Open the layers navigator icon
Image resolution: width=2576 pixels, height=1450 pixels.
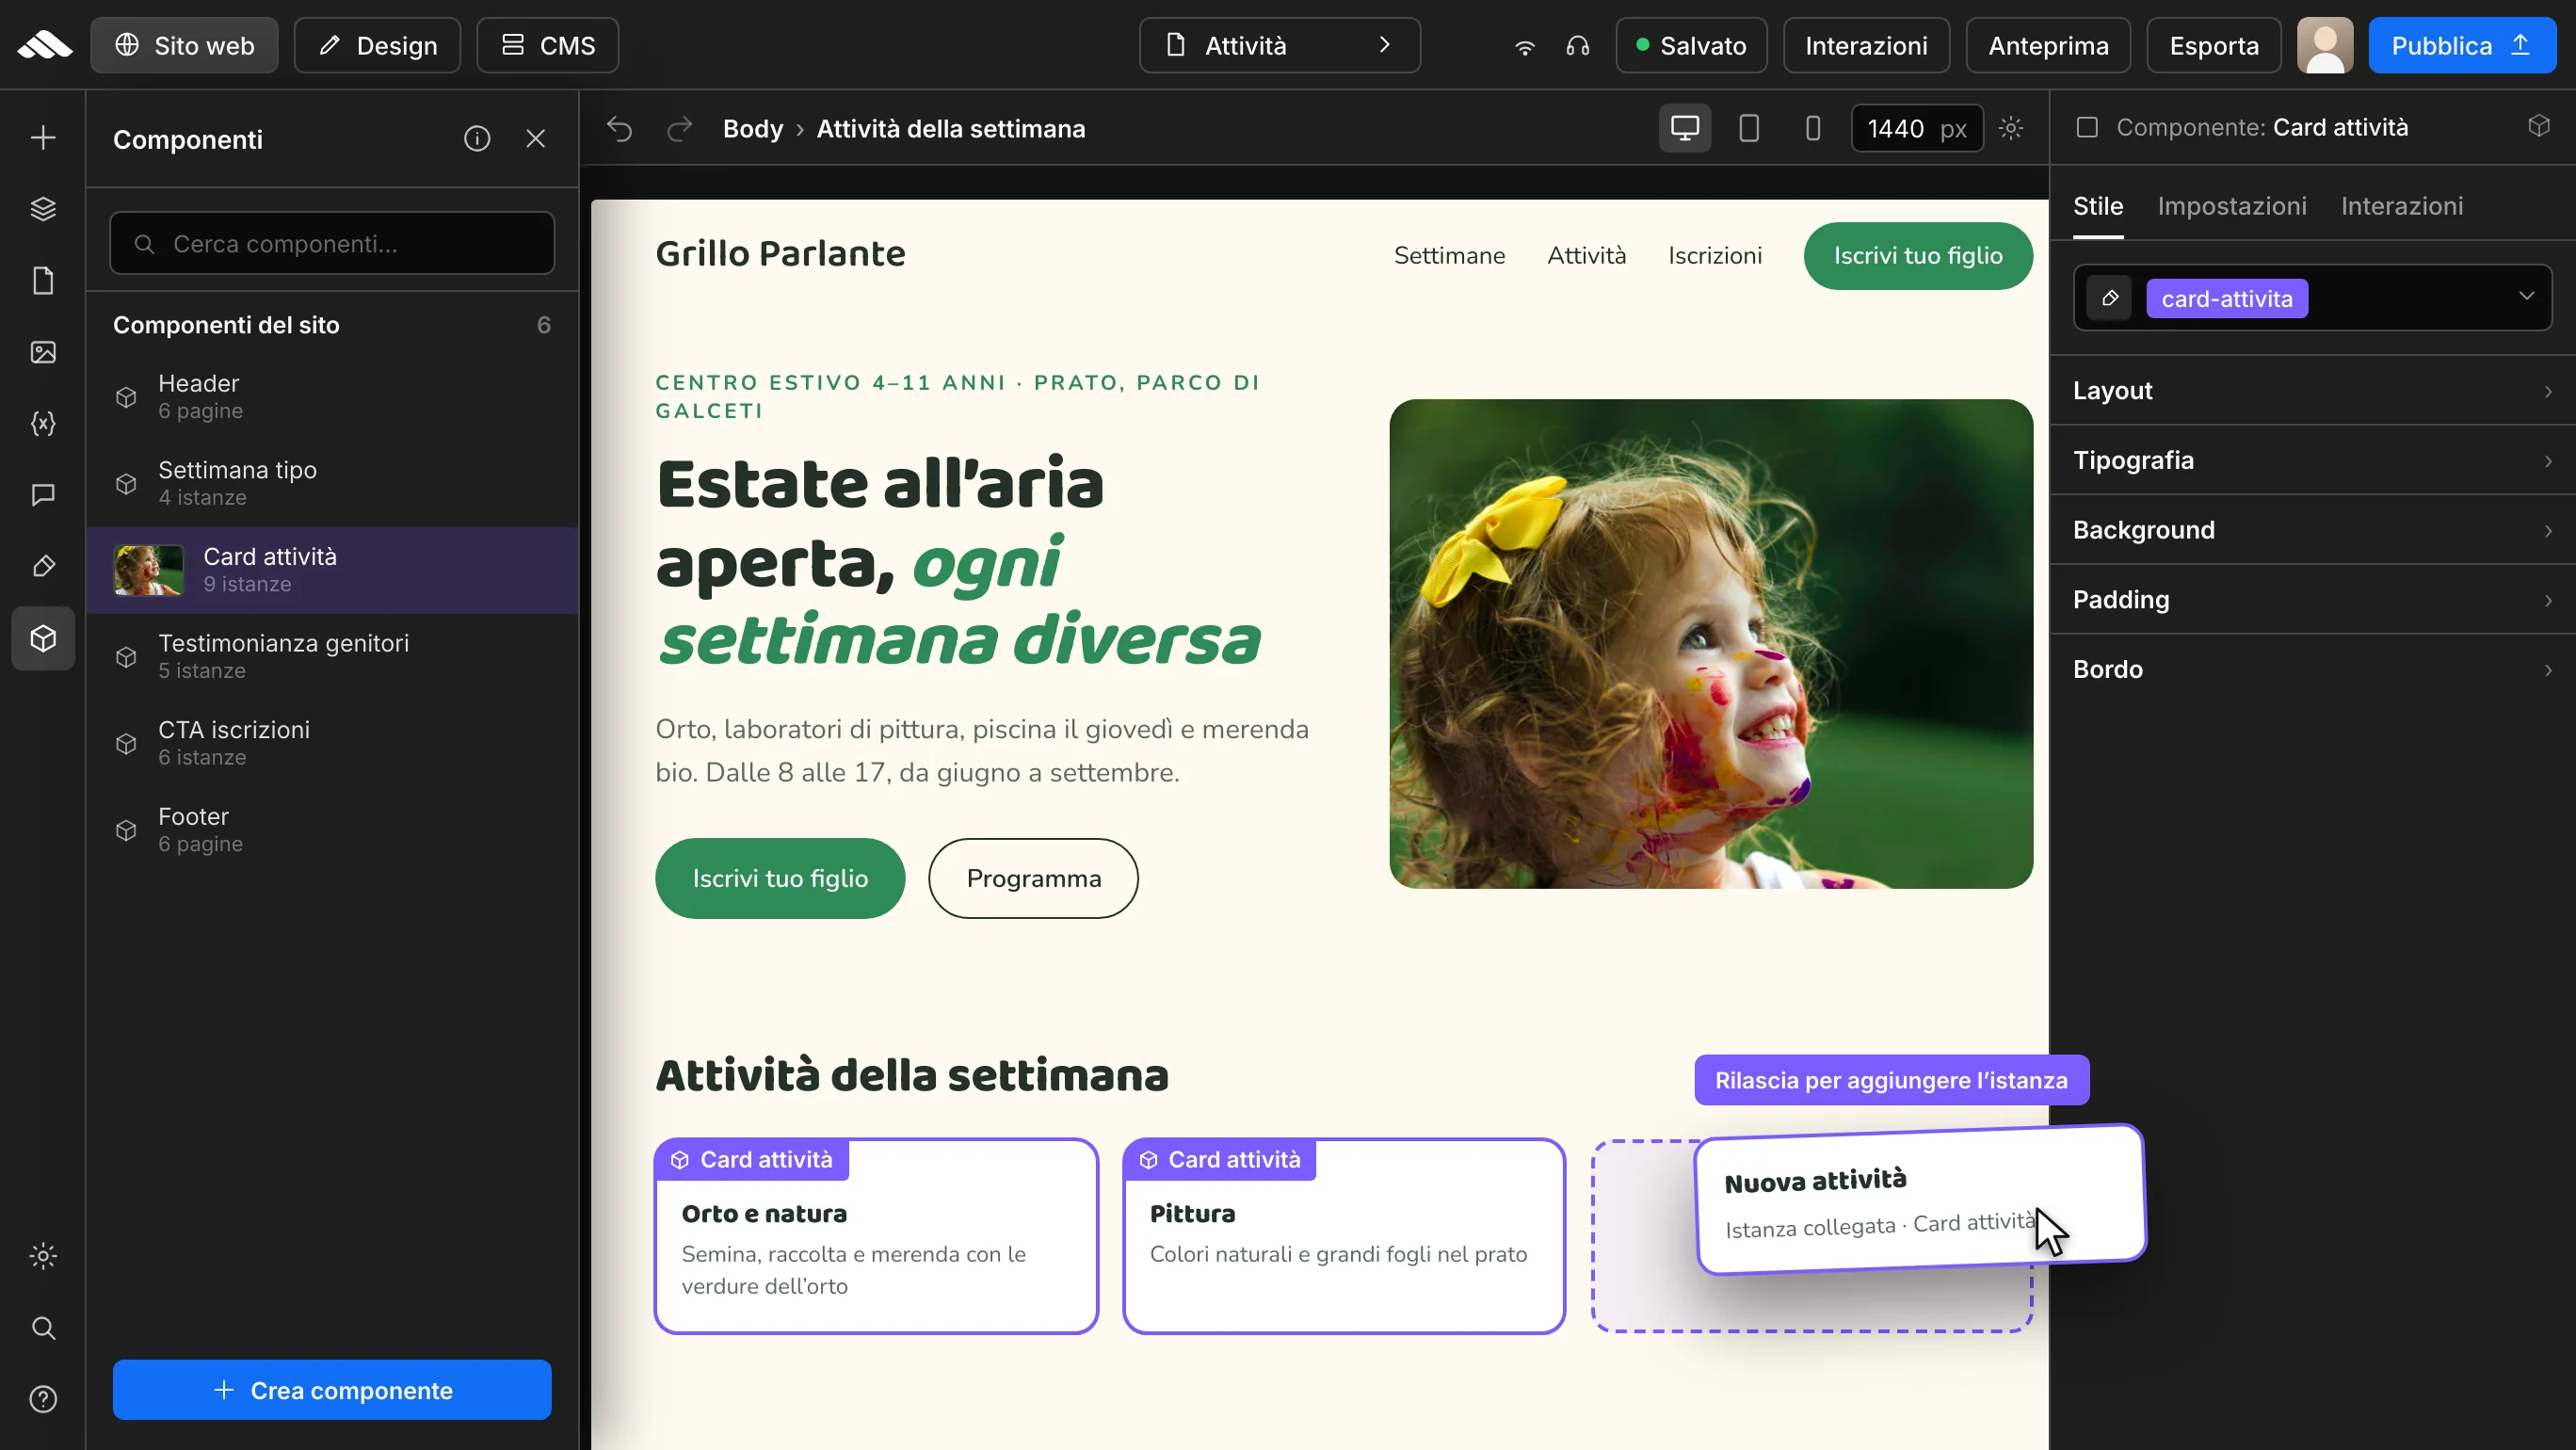43,208
